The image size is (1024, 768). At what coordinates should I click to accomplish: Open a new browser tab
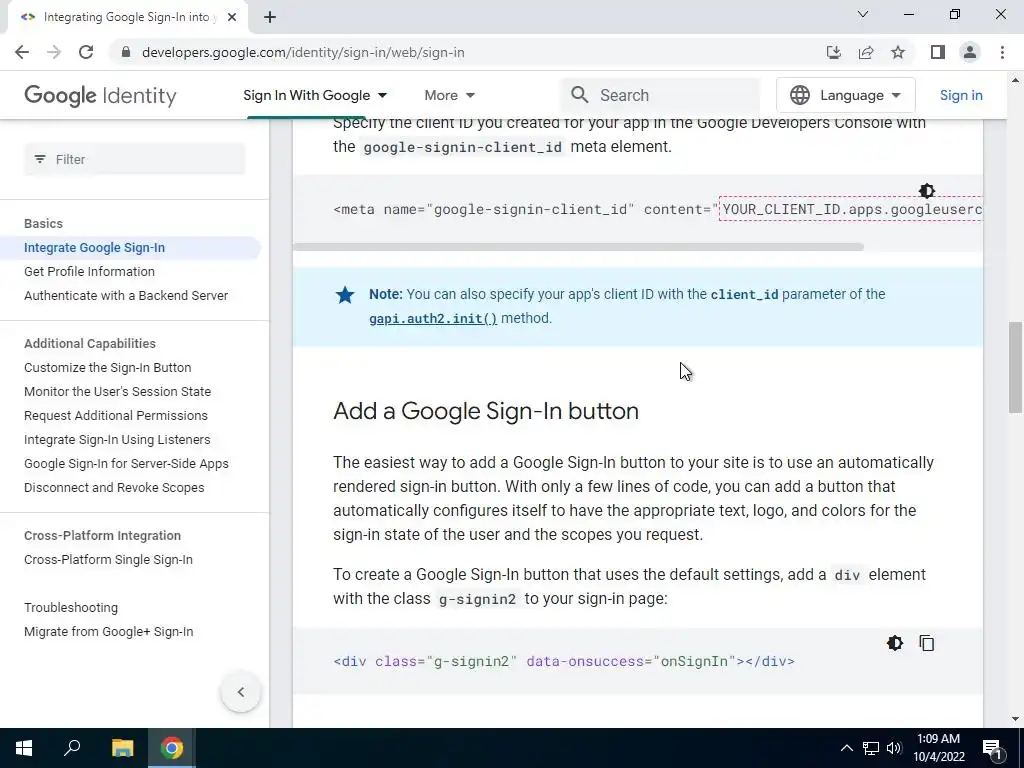(270, 17)
